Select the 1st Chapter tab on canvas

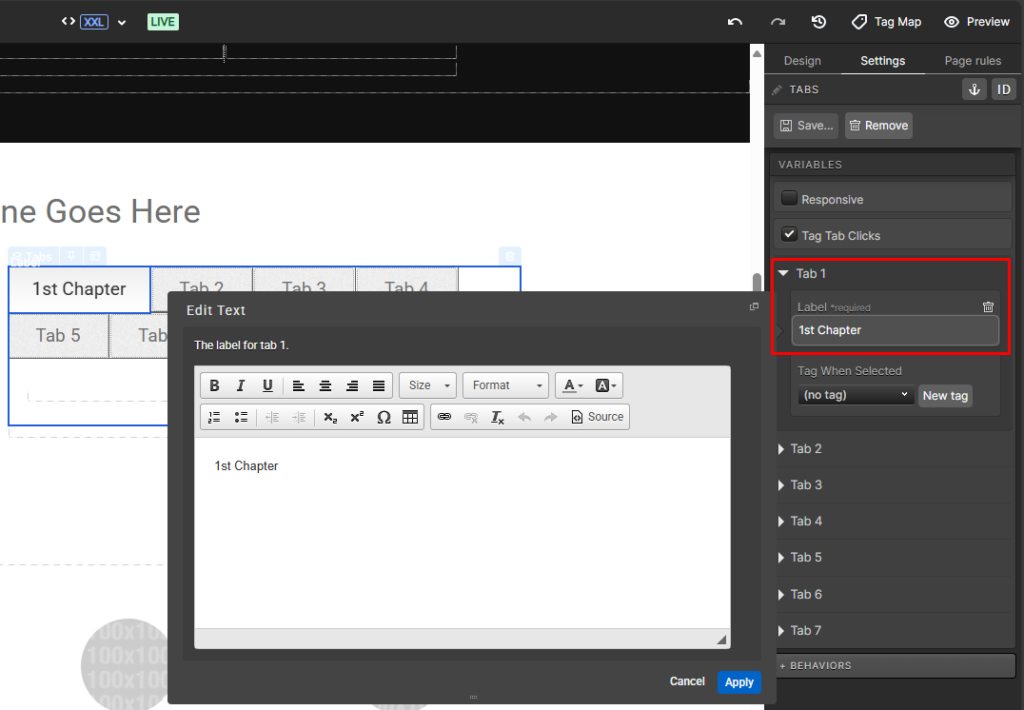(79, 289)
